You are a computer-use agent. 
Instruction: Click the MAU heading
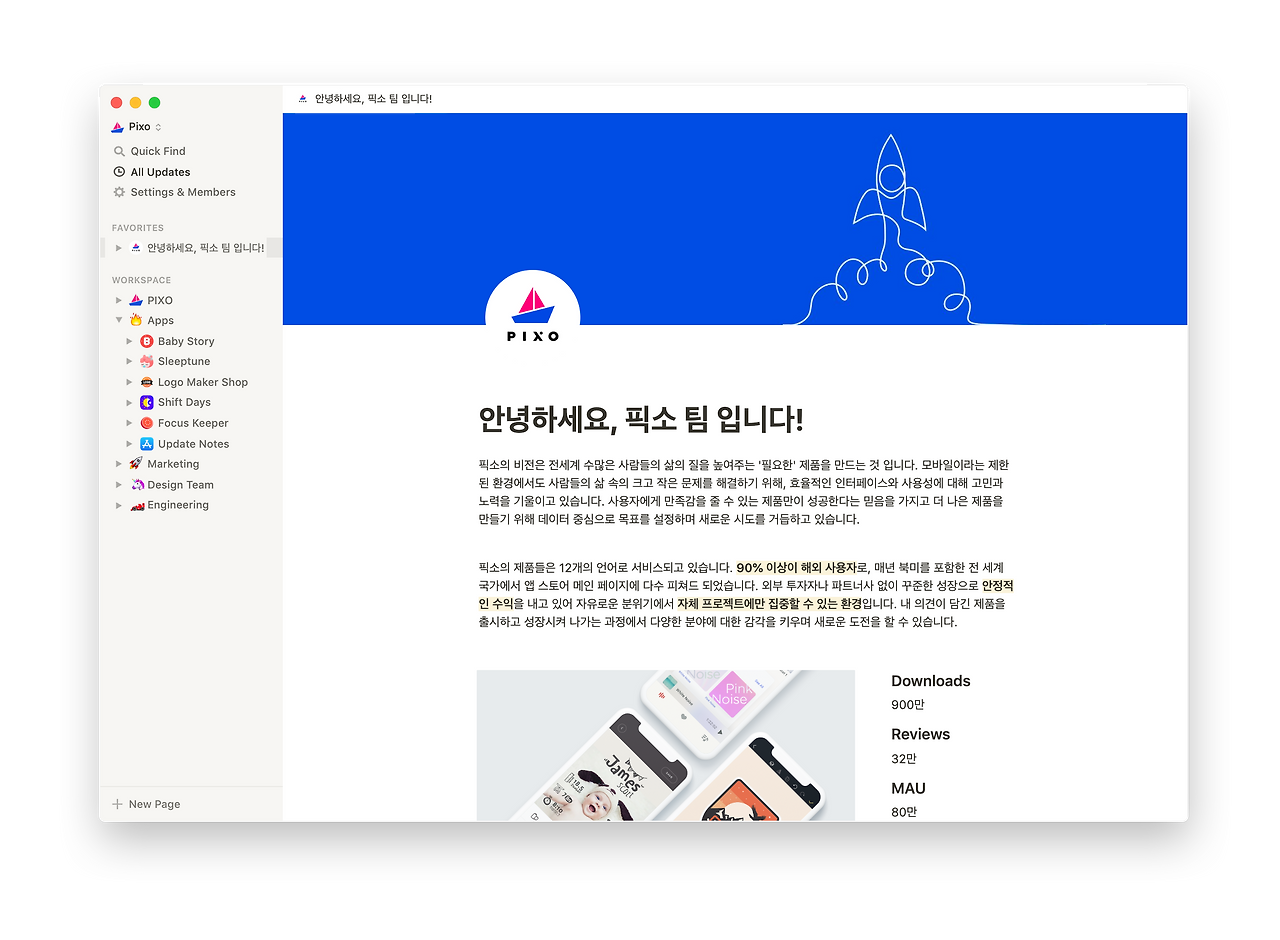tap(909, 789)
